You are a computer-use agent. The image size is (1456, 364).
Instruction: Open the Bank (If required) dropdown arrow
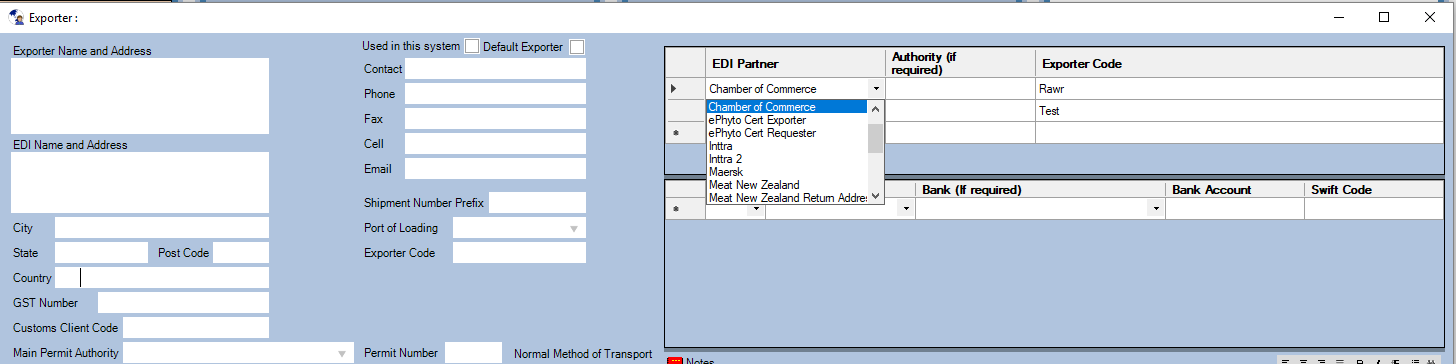point(1156,209)
